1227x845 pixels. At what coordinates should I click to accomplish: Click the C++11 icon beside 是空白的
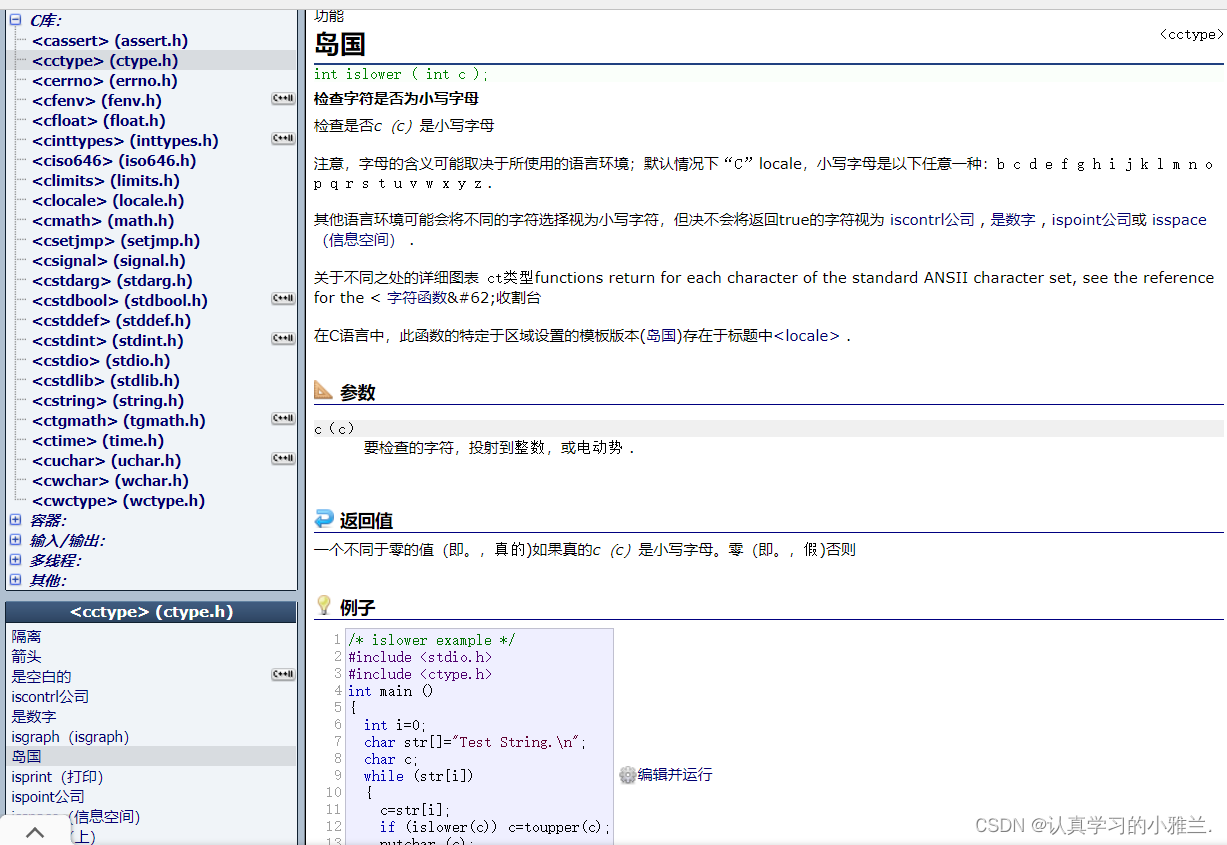(x=283, y=675)
